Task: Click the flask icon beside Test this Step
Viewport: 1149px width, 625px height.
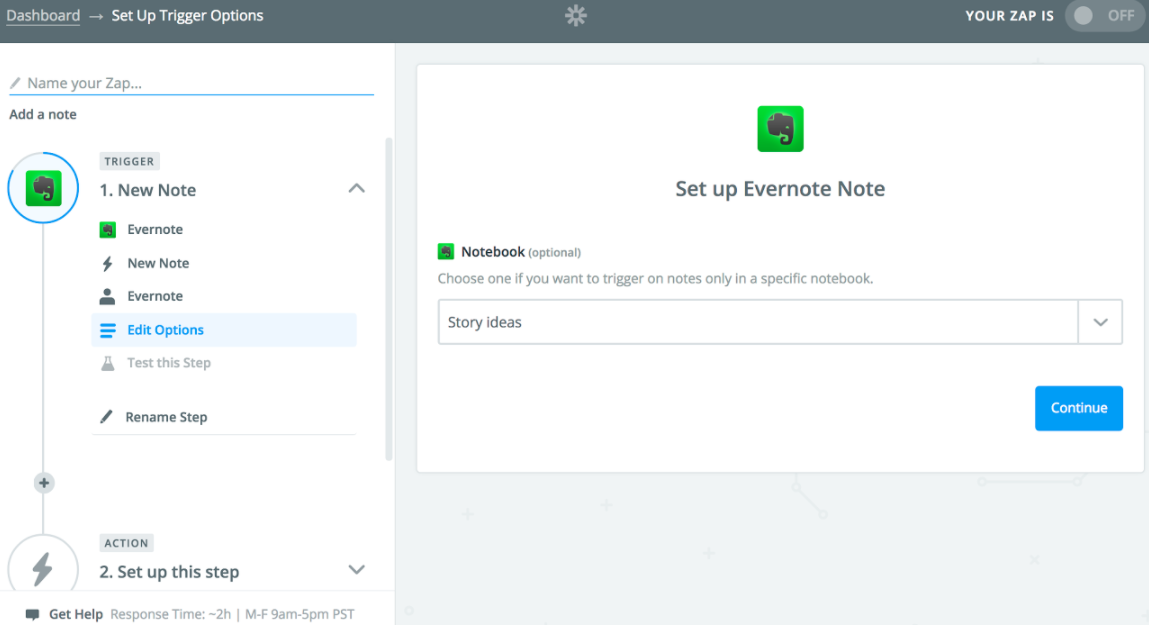Action: [108, 363]
